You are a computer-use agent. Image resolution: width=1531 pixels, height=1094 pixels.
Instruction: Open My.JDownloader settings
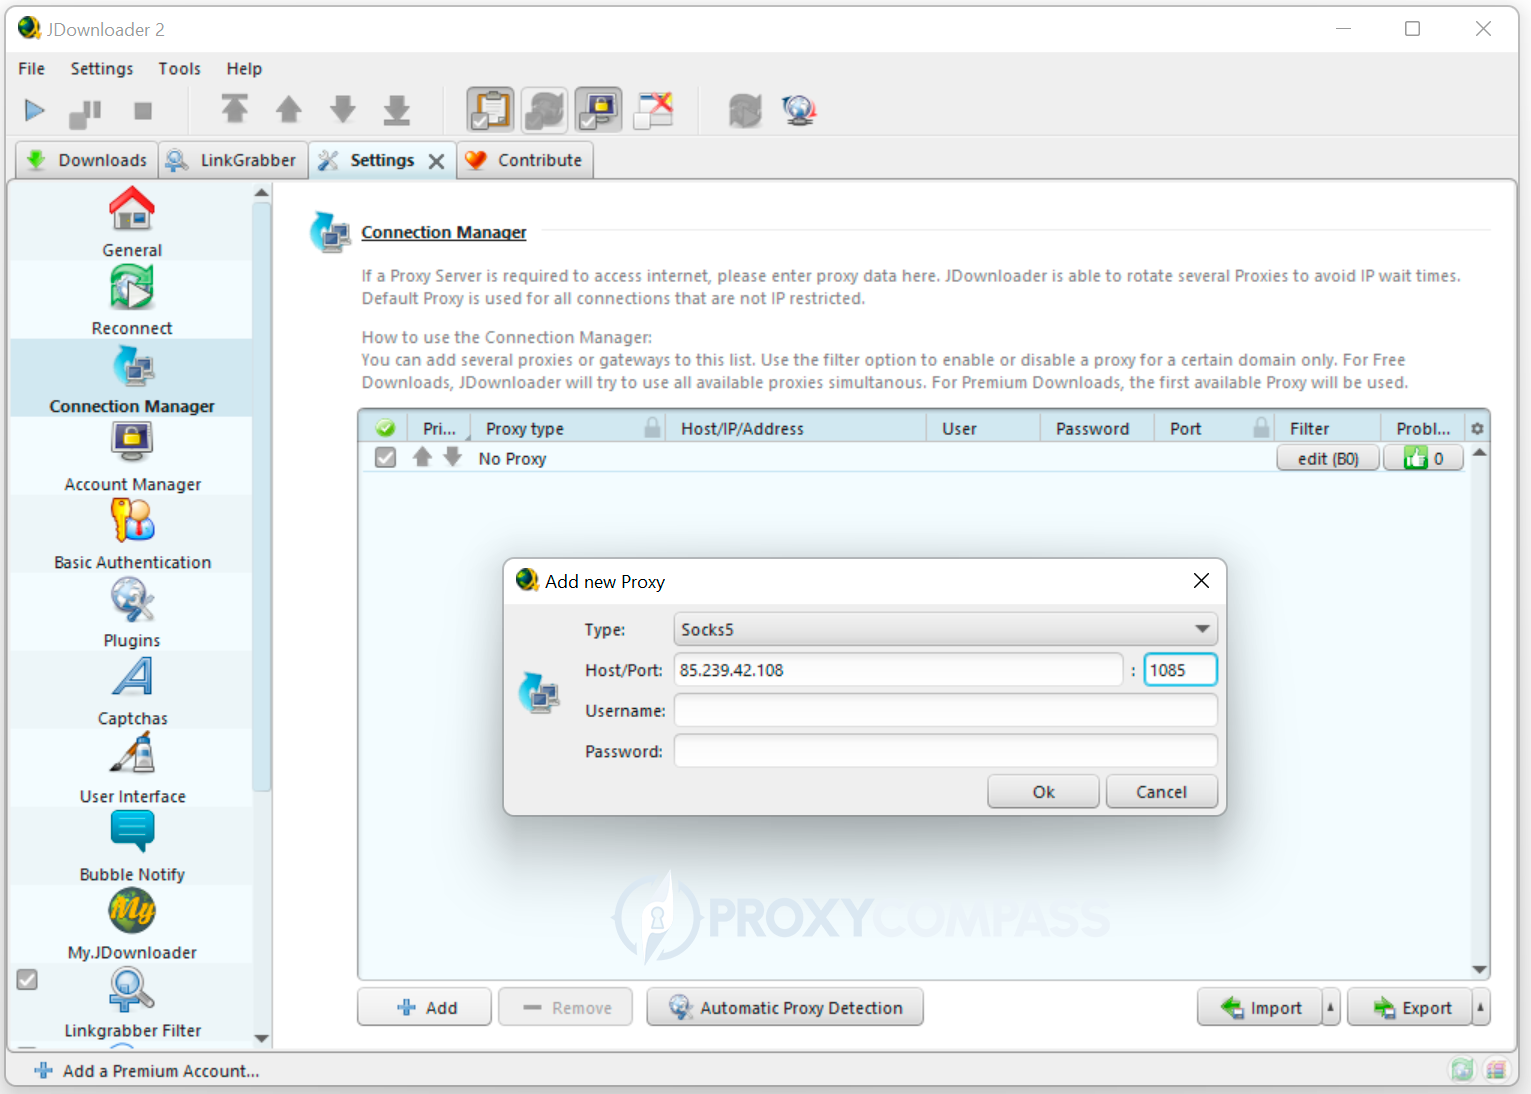(132, 925)
